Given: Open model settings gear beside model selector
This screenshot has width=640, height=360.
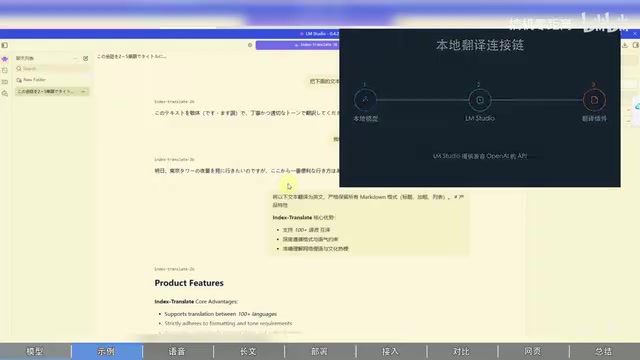Looking at the screenshot, I should coord(250,45).
